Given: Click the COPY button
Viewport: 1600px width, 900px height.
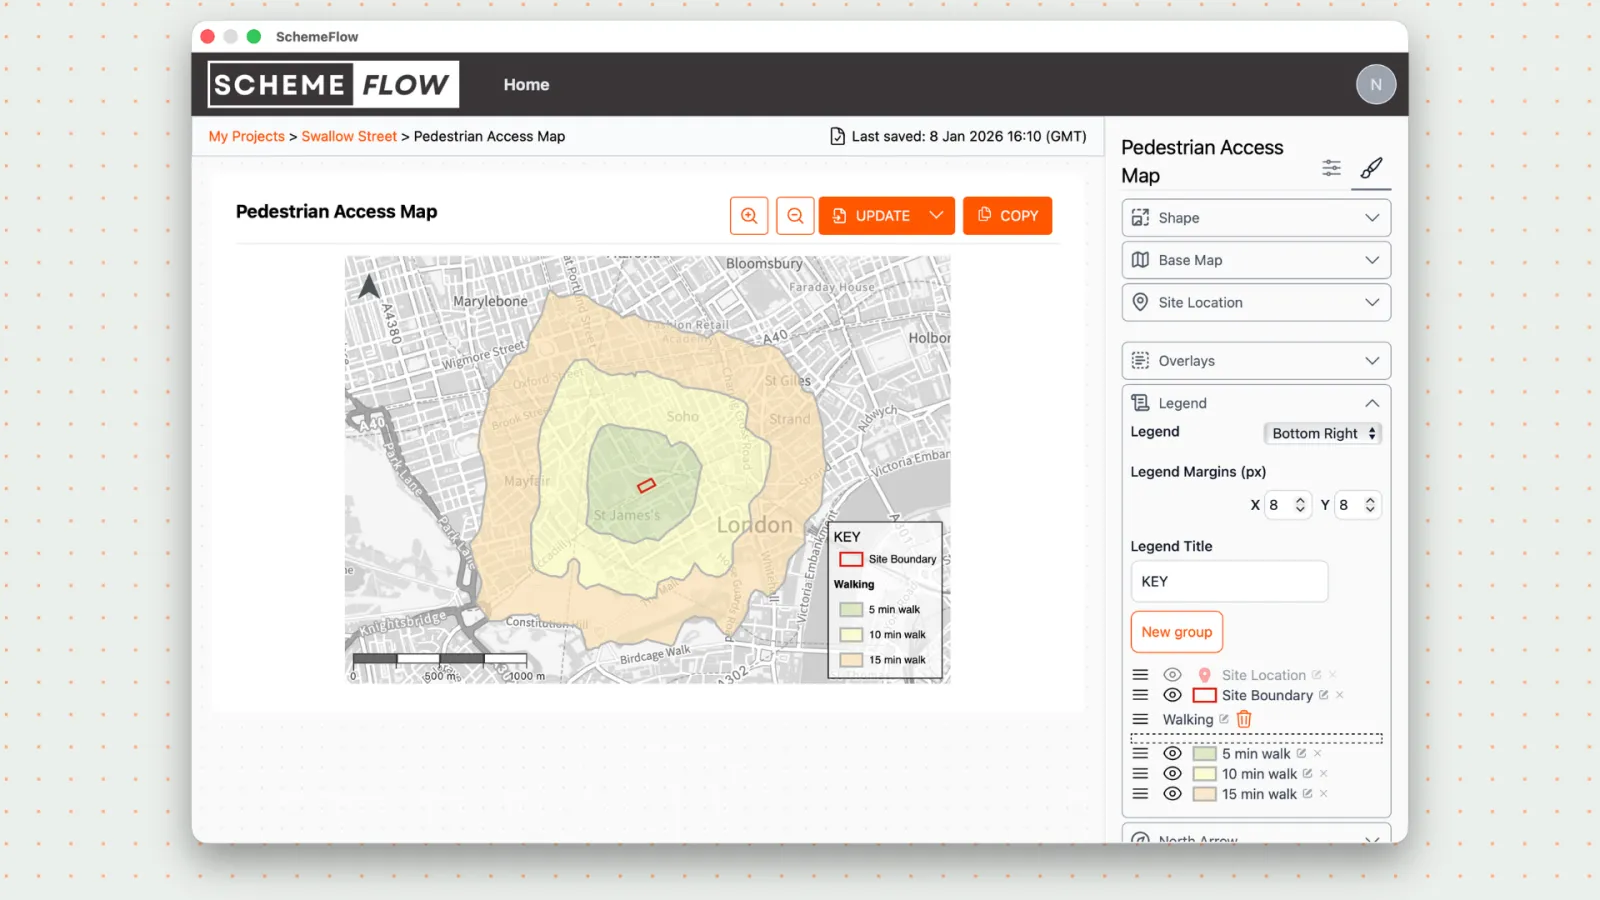Looking at the screenshot, I should [1007, 215].
